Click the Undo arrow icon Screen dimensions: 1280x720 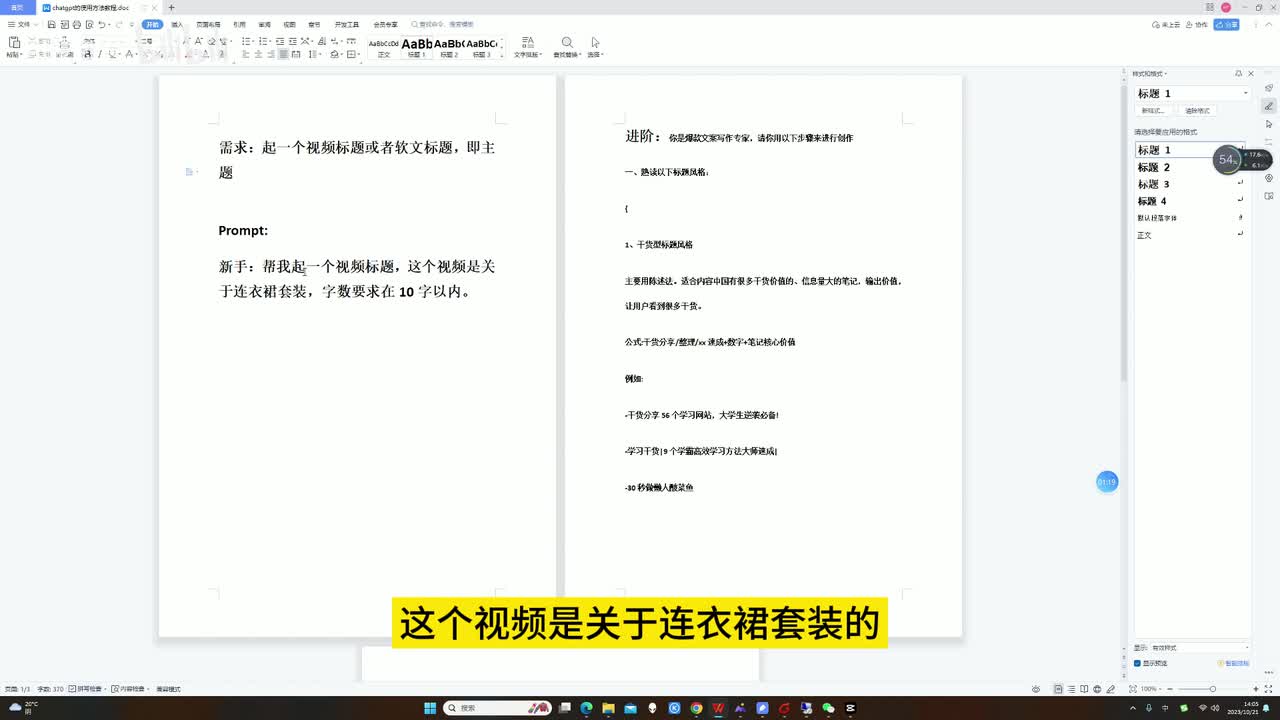pyautogui.click(x=102, y=24)
